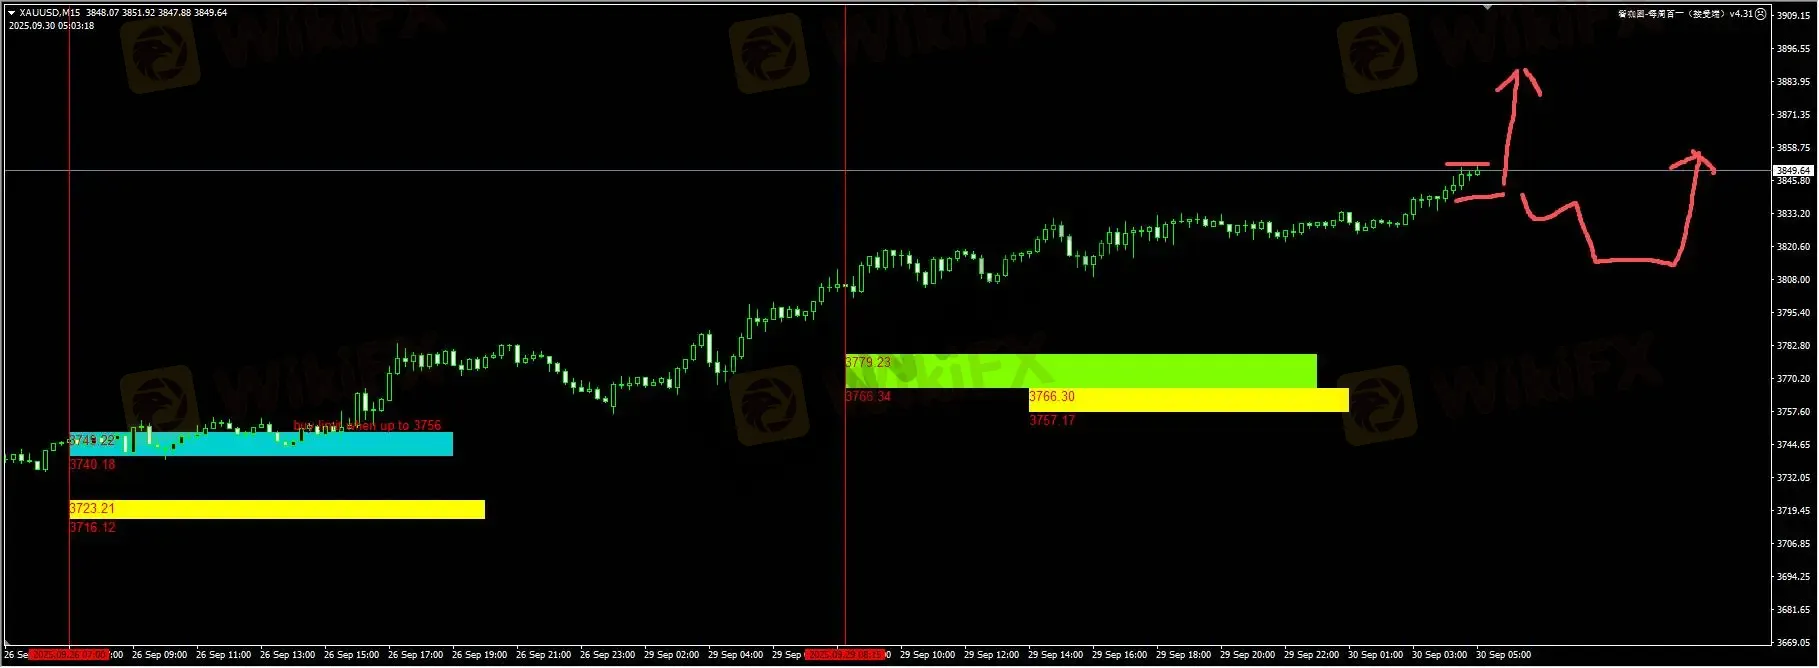Click the red 'buy limit' text label
The height and width of the screenshot is (668, 1819).
click(x=367, y=426)
